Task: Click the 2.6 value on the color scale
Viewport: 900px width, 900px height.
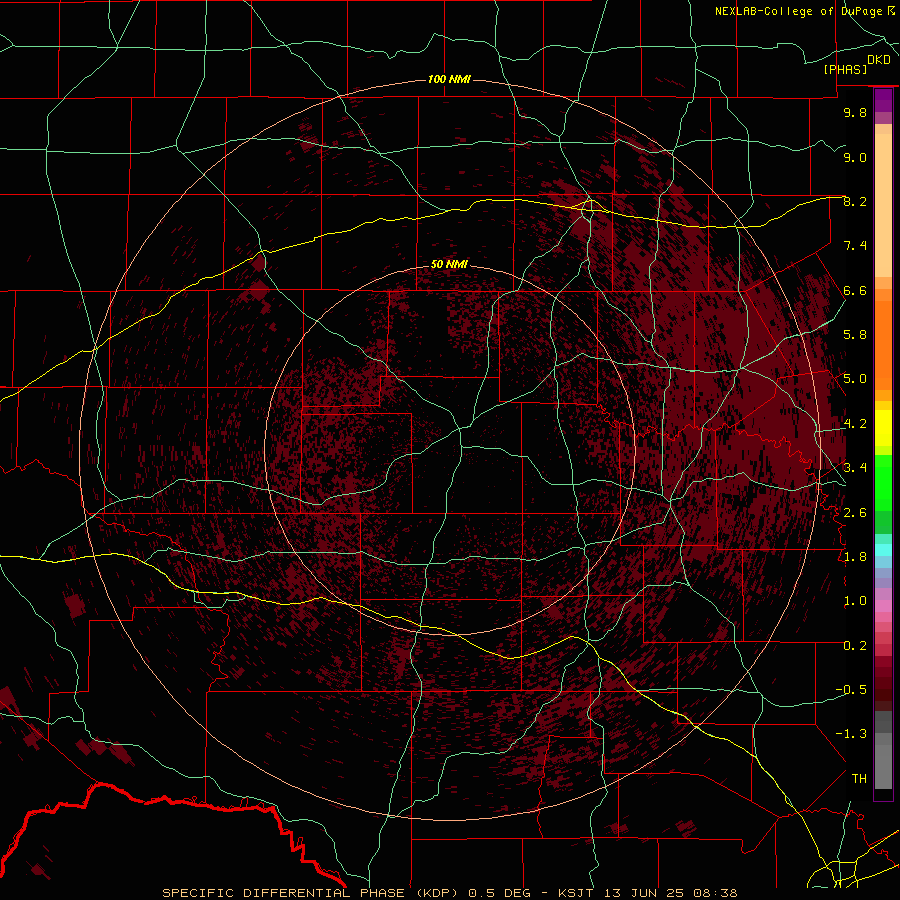Action: click(x=855, y=513)
